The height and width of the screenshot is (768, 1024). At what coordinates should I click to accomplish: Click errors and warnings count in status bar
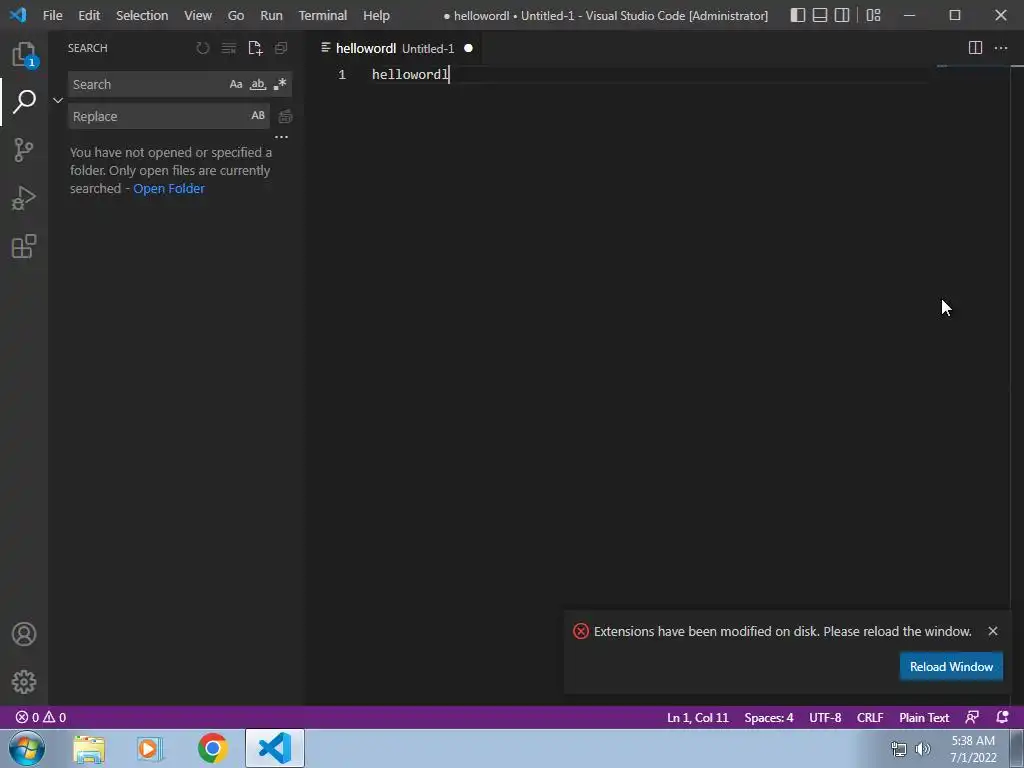pyautogui.click(x=40, y=717)
